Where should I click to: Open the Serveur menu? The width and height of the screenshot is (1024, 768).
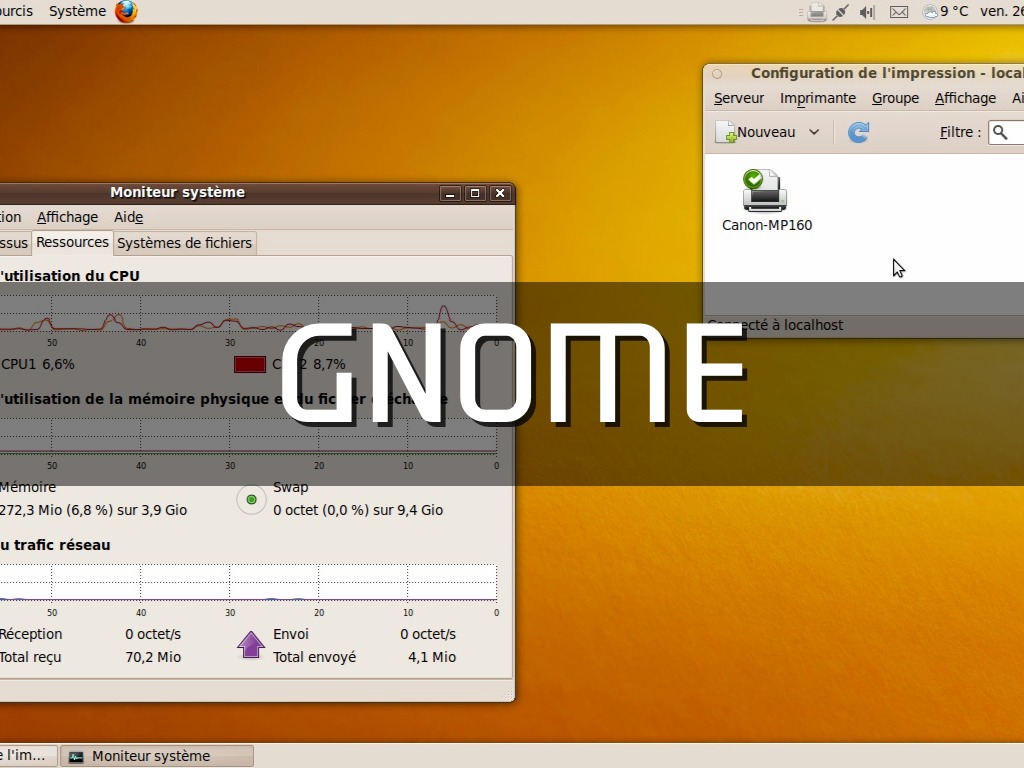point(739,98)
